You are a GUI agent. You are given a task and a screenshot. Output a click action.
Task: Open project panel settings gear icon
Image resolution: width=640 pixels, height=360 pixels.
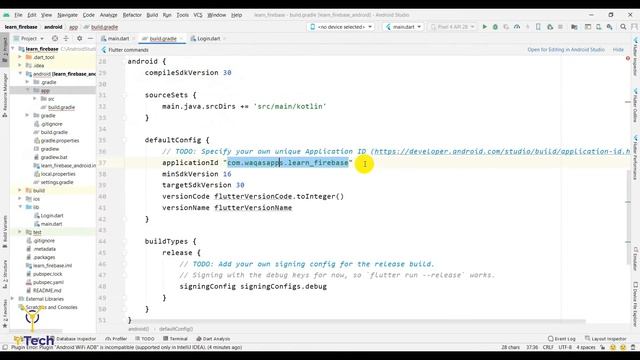[x=79, y=38]
